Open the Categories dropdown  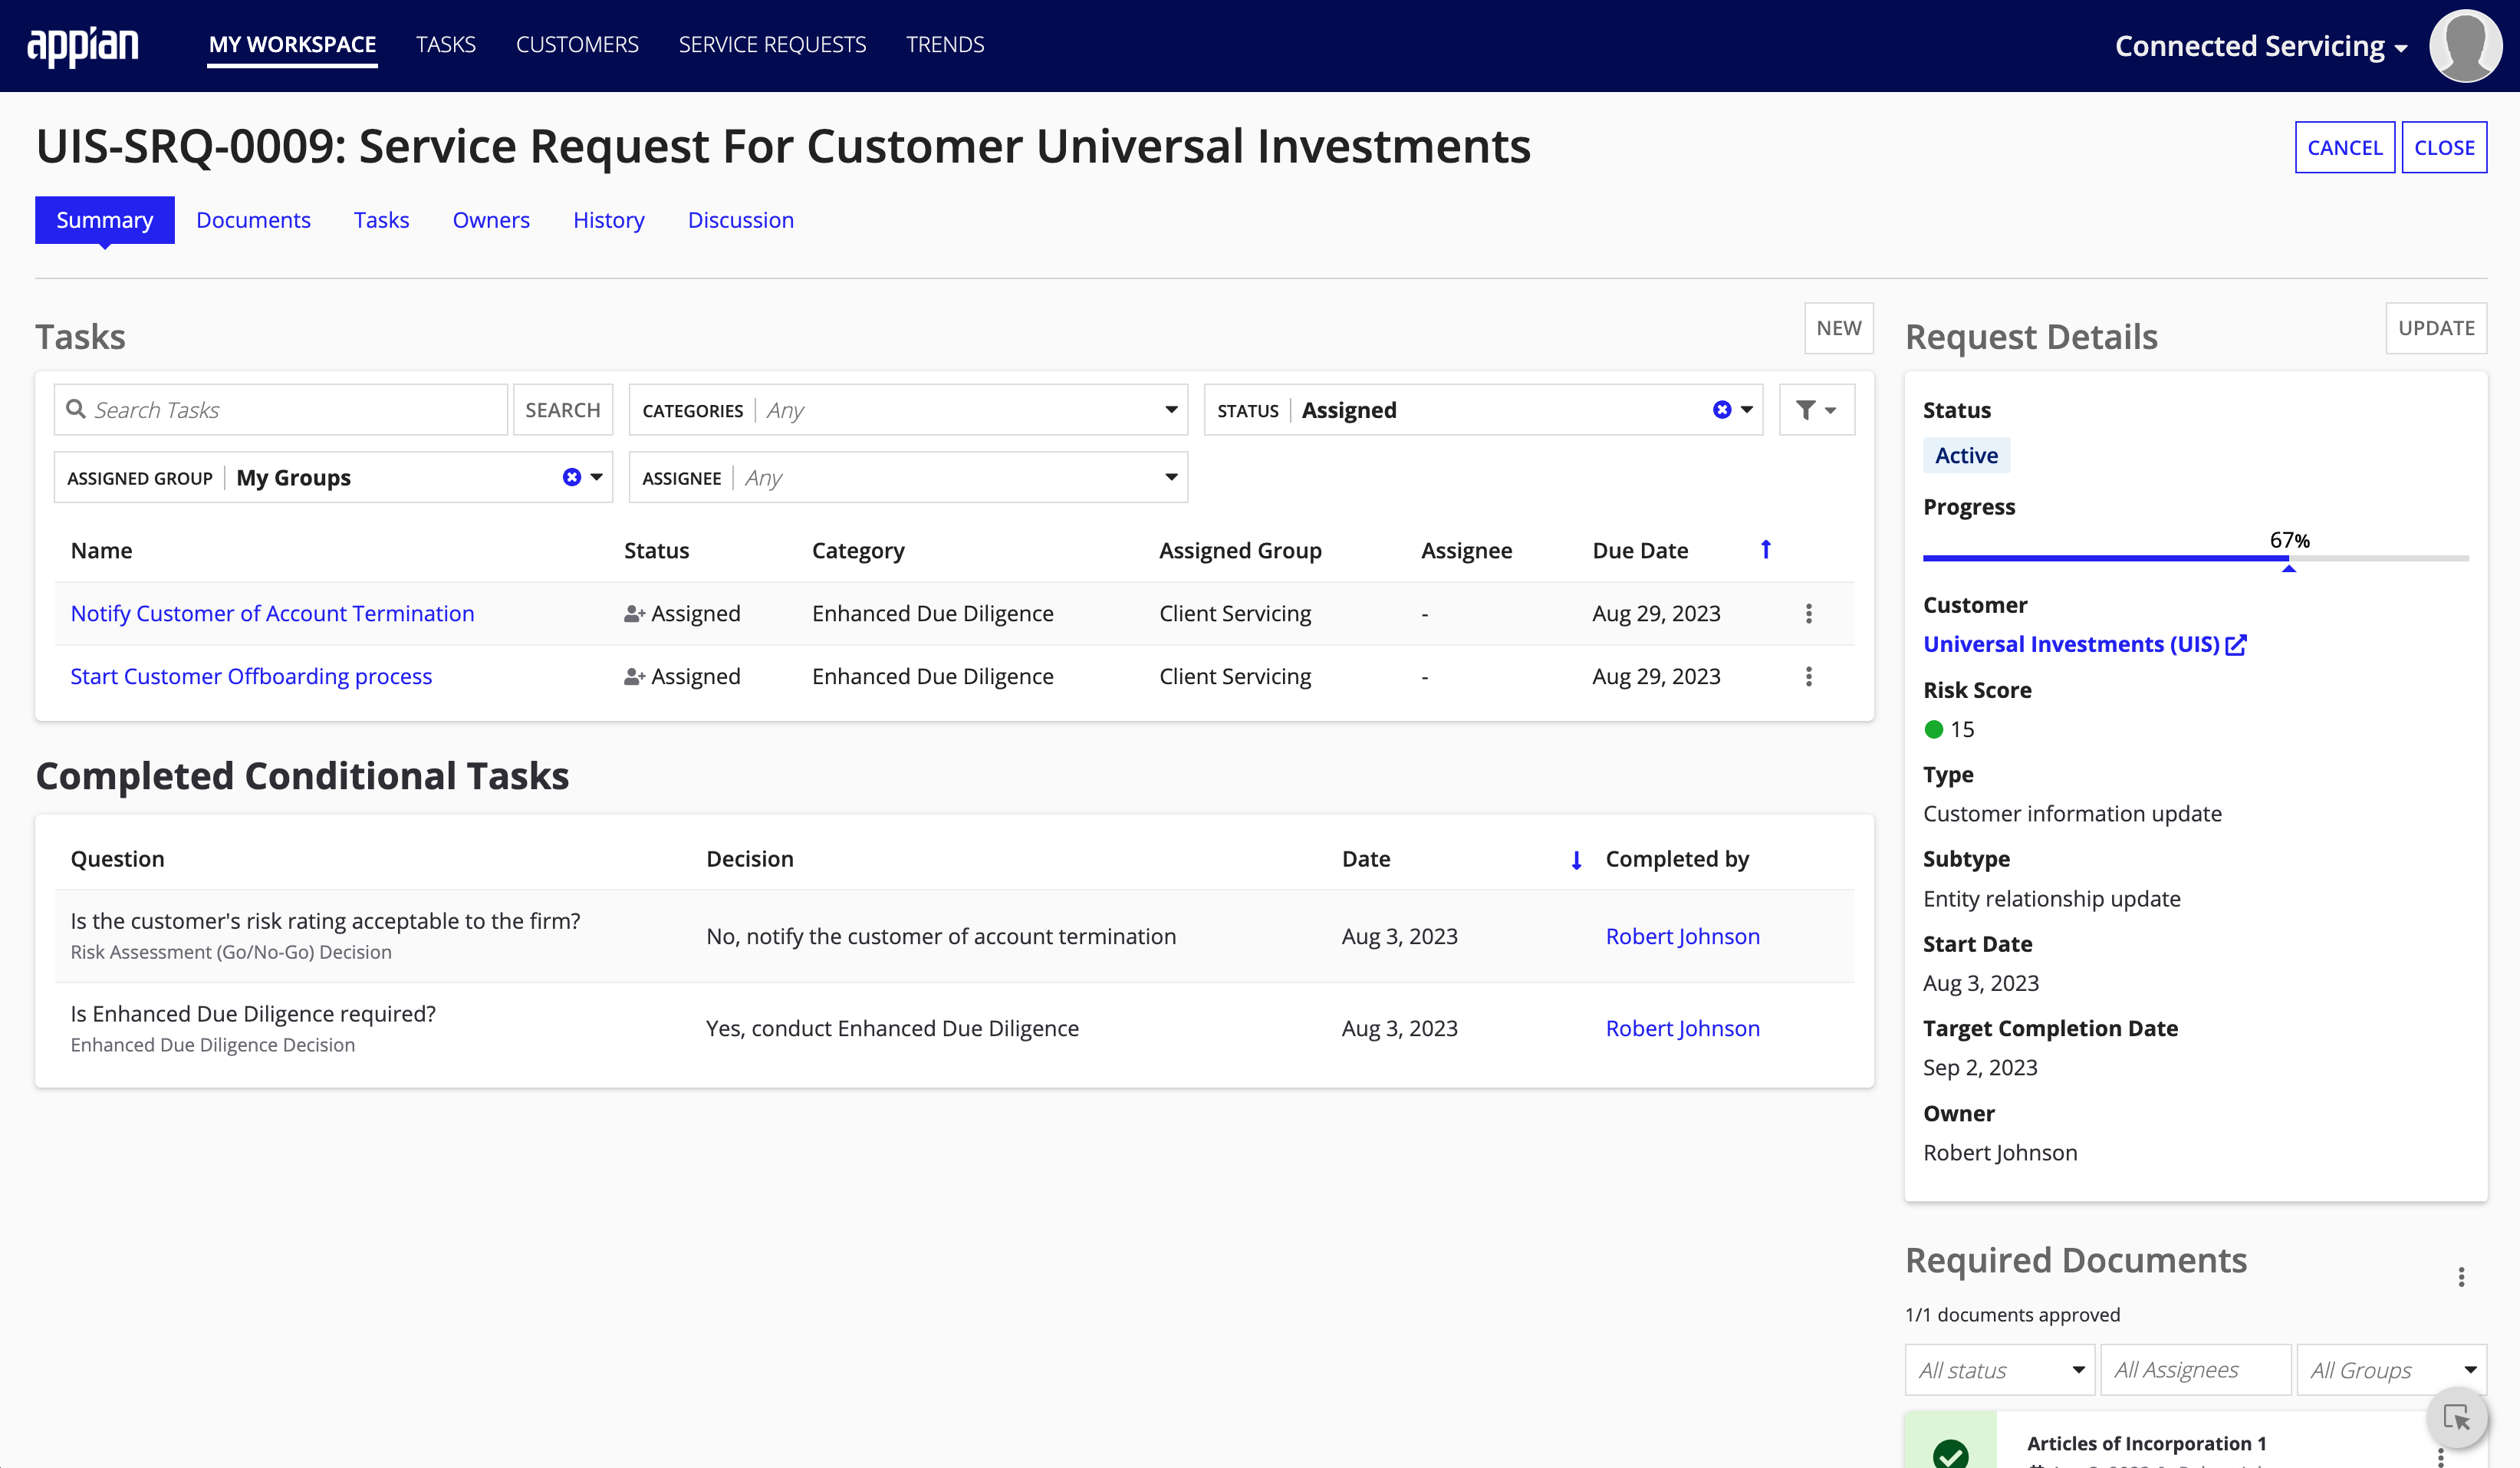(x=908, y=410)
